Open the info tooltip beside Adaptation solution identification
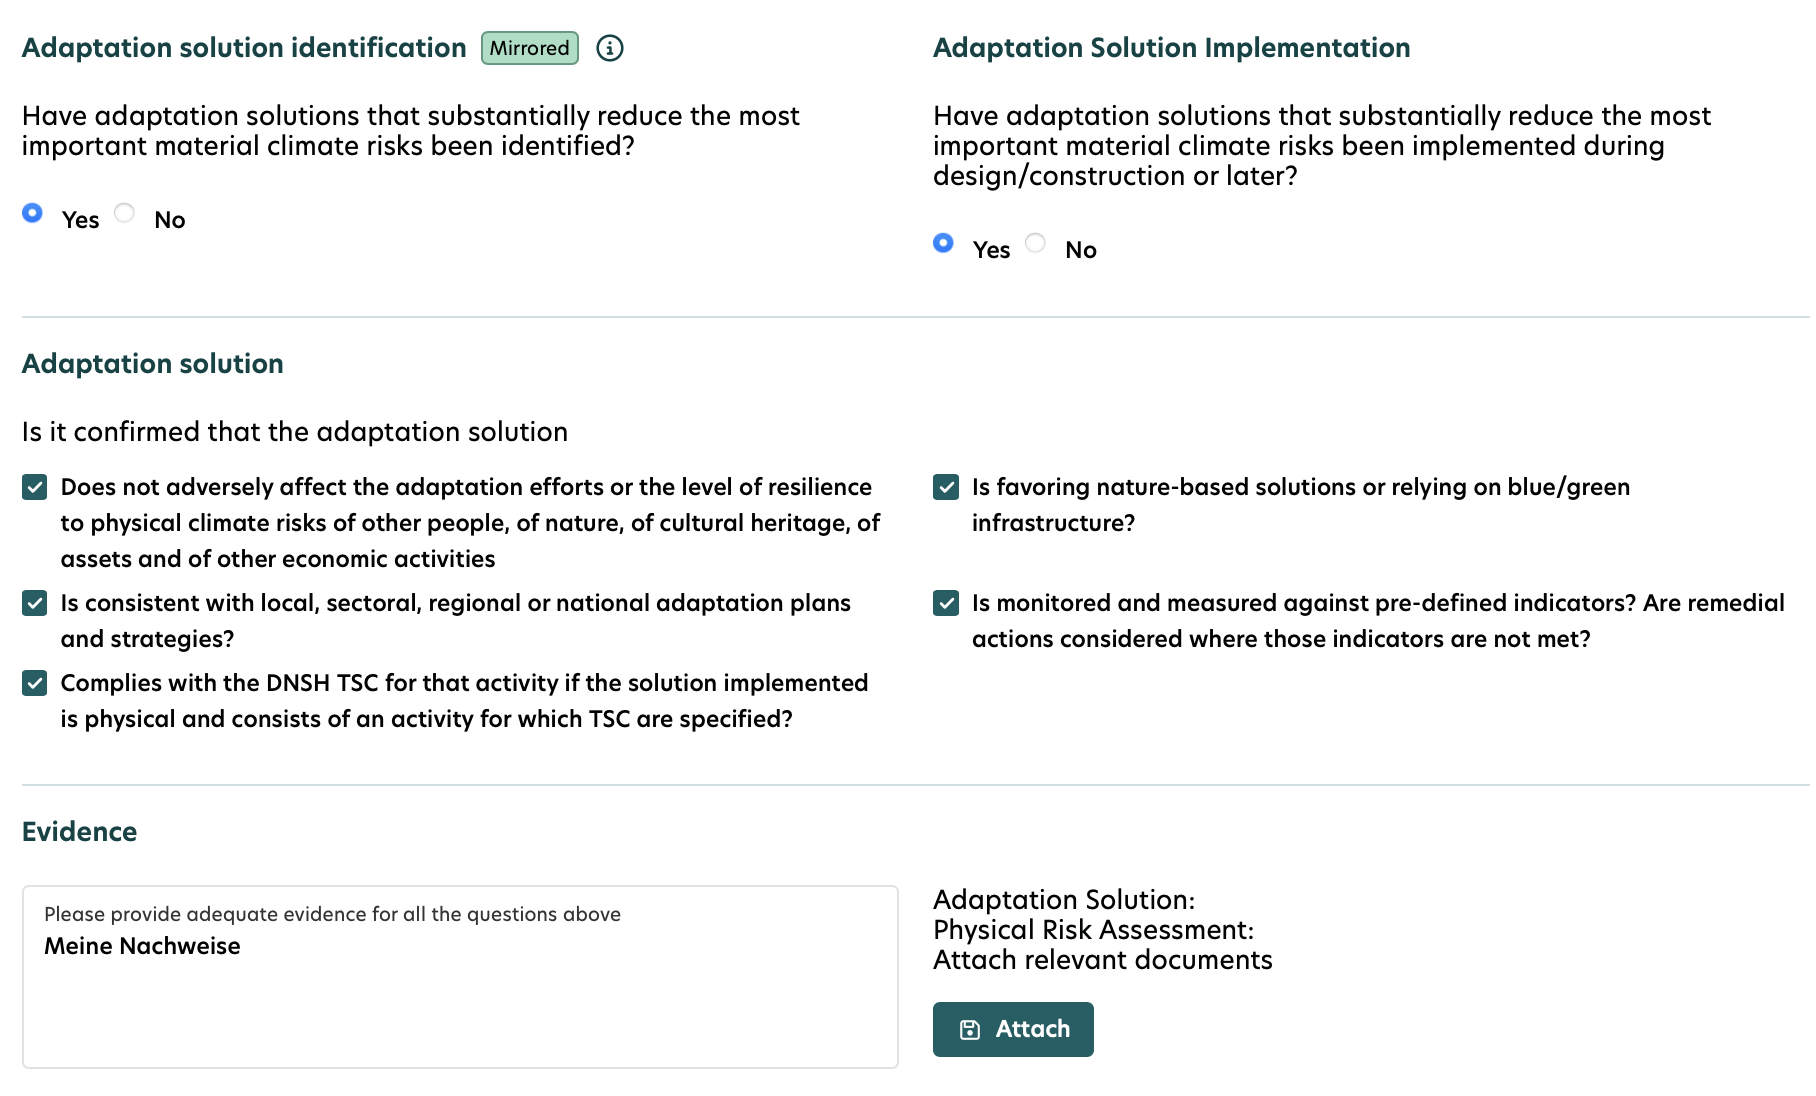This screenshot has width=1816, height=1096. point(610,47)
